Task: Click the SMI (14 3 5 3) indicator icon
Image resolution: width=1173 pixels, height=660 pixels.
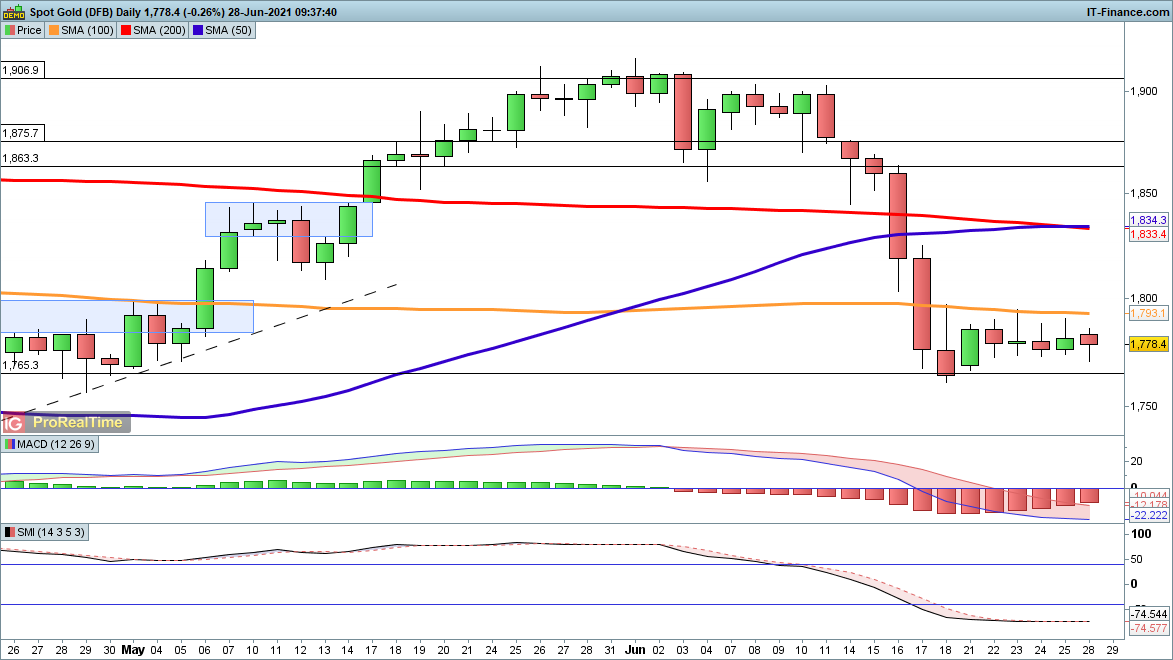Action: click(10, 531)
